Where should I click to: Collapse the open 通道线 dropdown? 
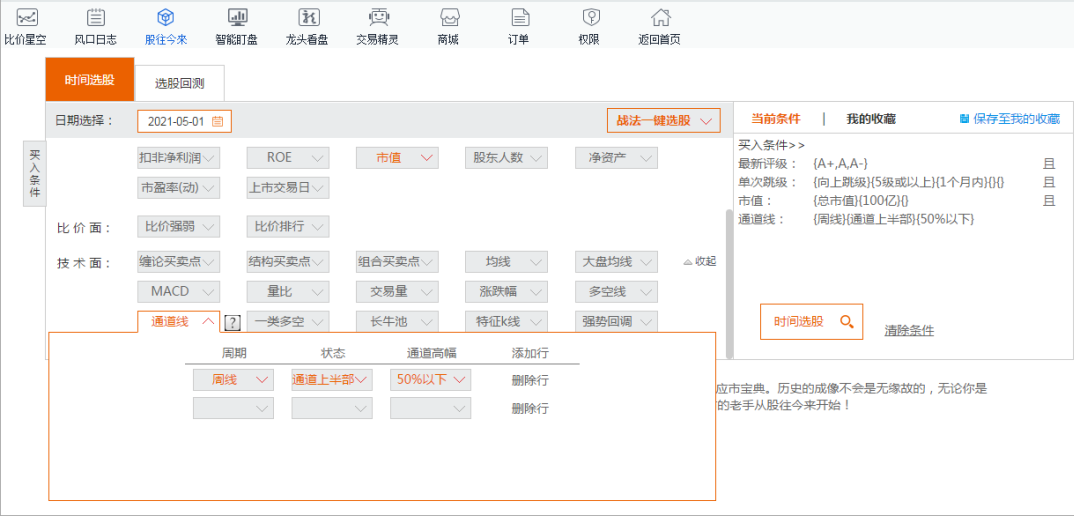click(x=178, y=321)
